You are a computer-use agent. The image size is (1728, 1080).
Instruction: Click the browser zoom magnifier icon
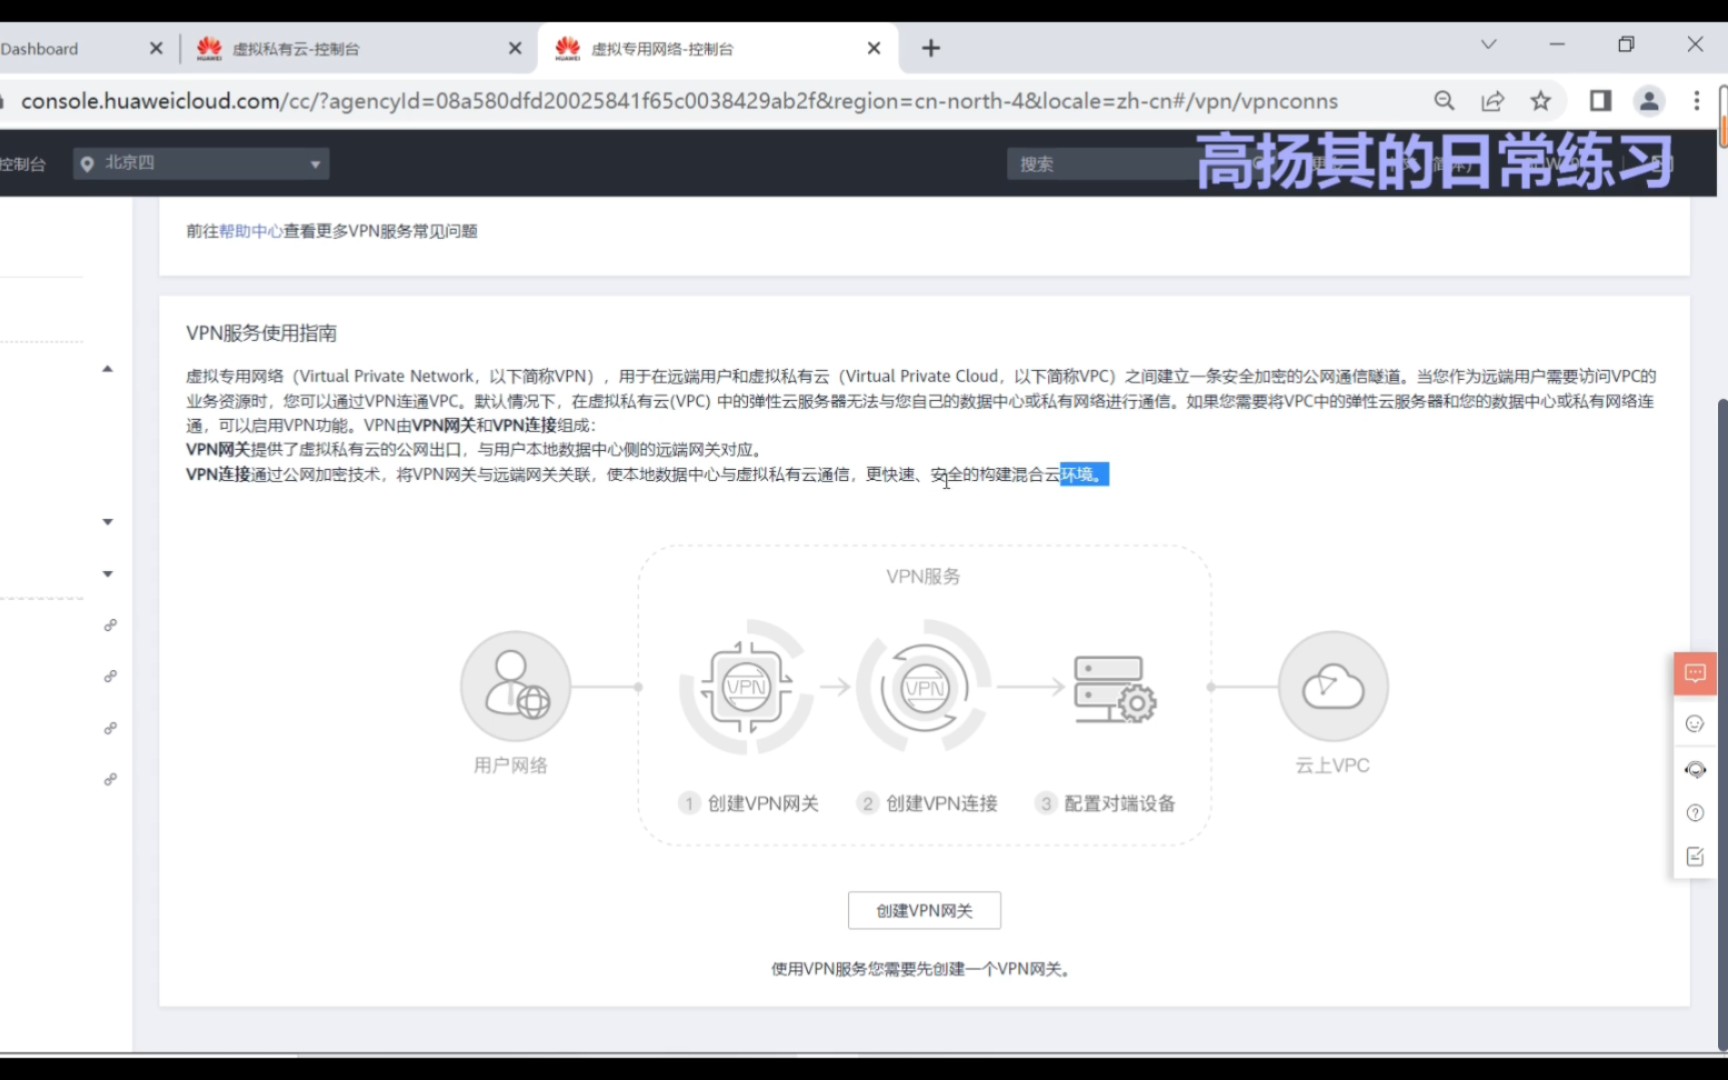pyautogui.click(x=1444, y=101)
